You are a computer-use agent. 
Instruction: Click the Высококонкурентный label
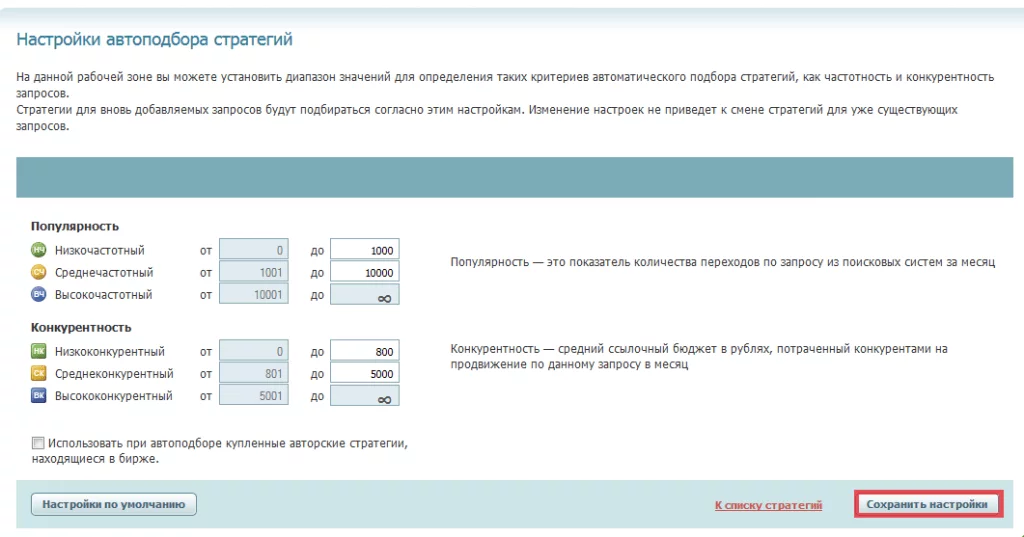(114, 396)
